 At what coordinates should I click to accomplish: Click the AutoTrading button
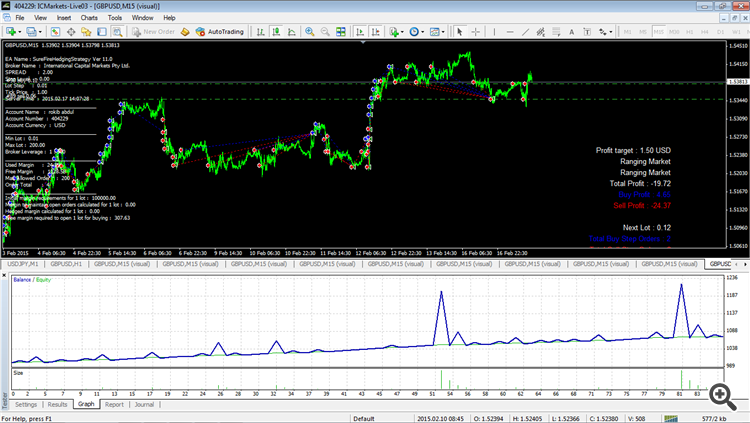224,31
